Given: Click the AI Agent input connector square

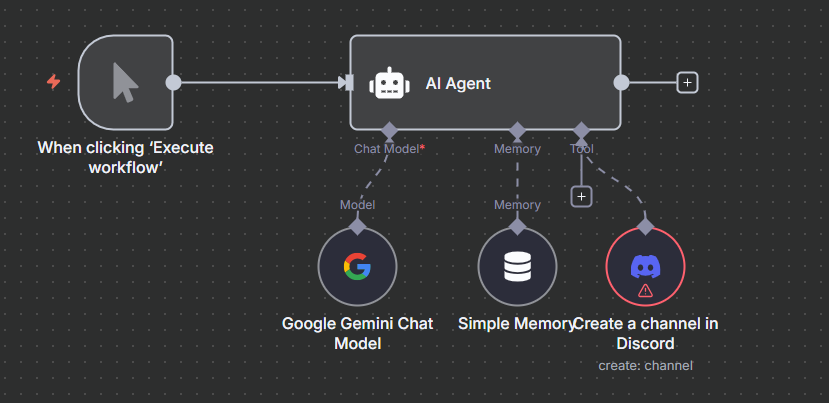Looking at the screenshot, I should click(x=349, y=83).
